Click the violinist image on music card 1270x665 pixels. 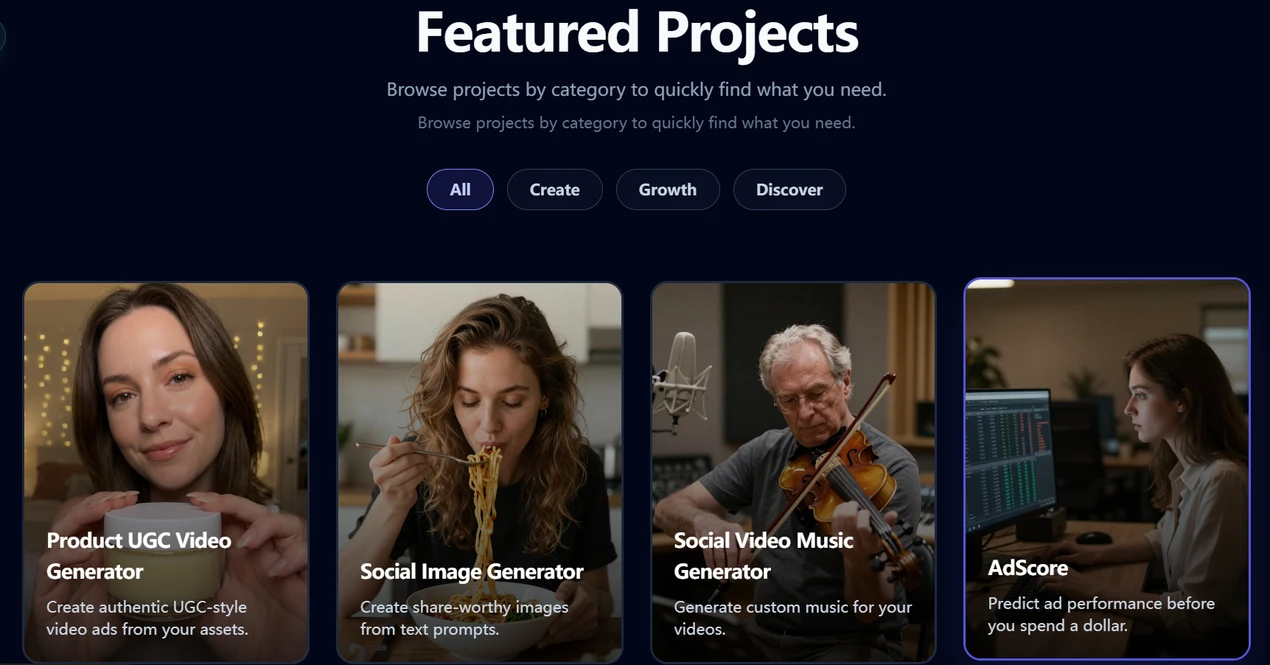[x=793, y=400]
